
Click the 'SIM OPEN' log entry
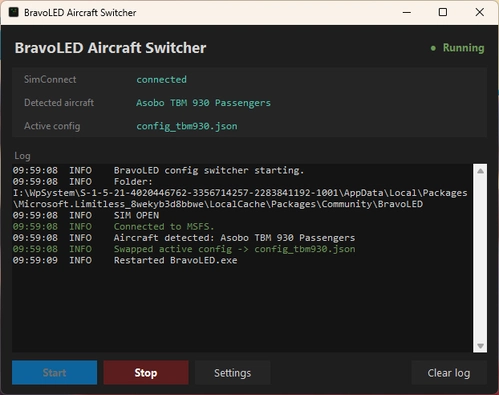[x=86, y=215]
